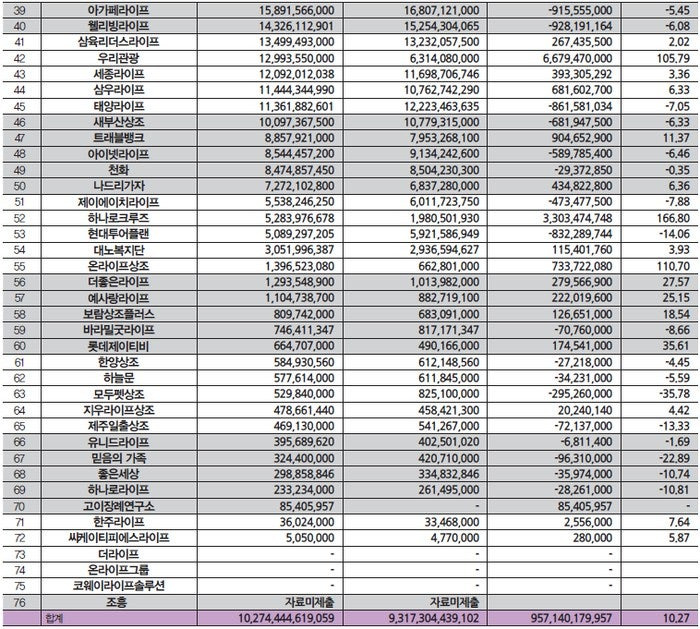This screenshot has width=700, height=629.
Task: Click the first 자료미제출 cell in row 76
Action: tap(309, 603)
